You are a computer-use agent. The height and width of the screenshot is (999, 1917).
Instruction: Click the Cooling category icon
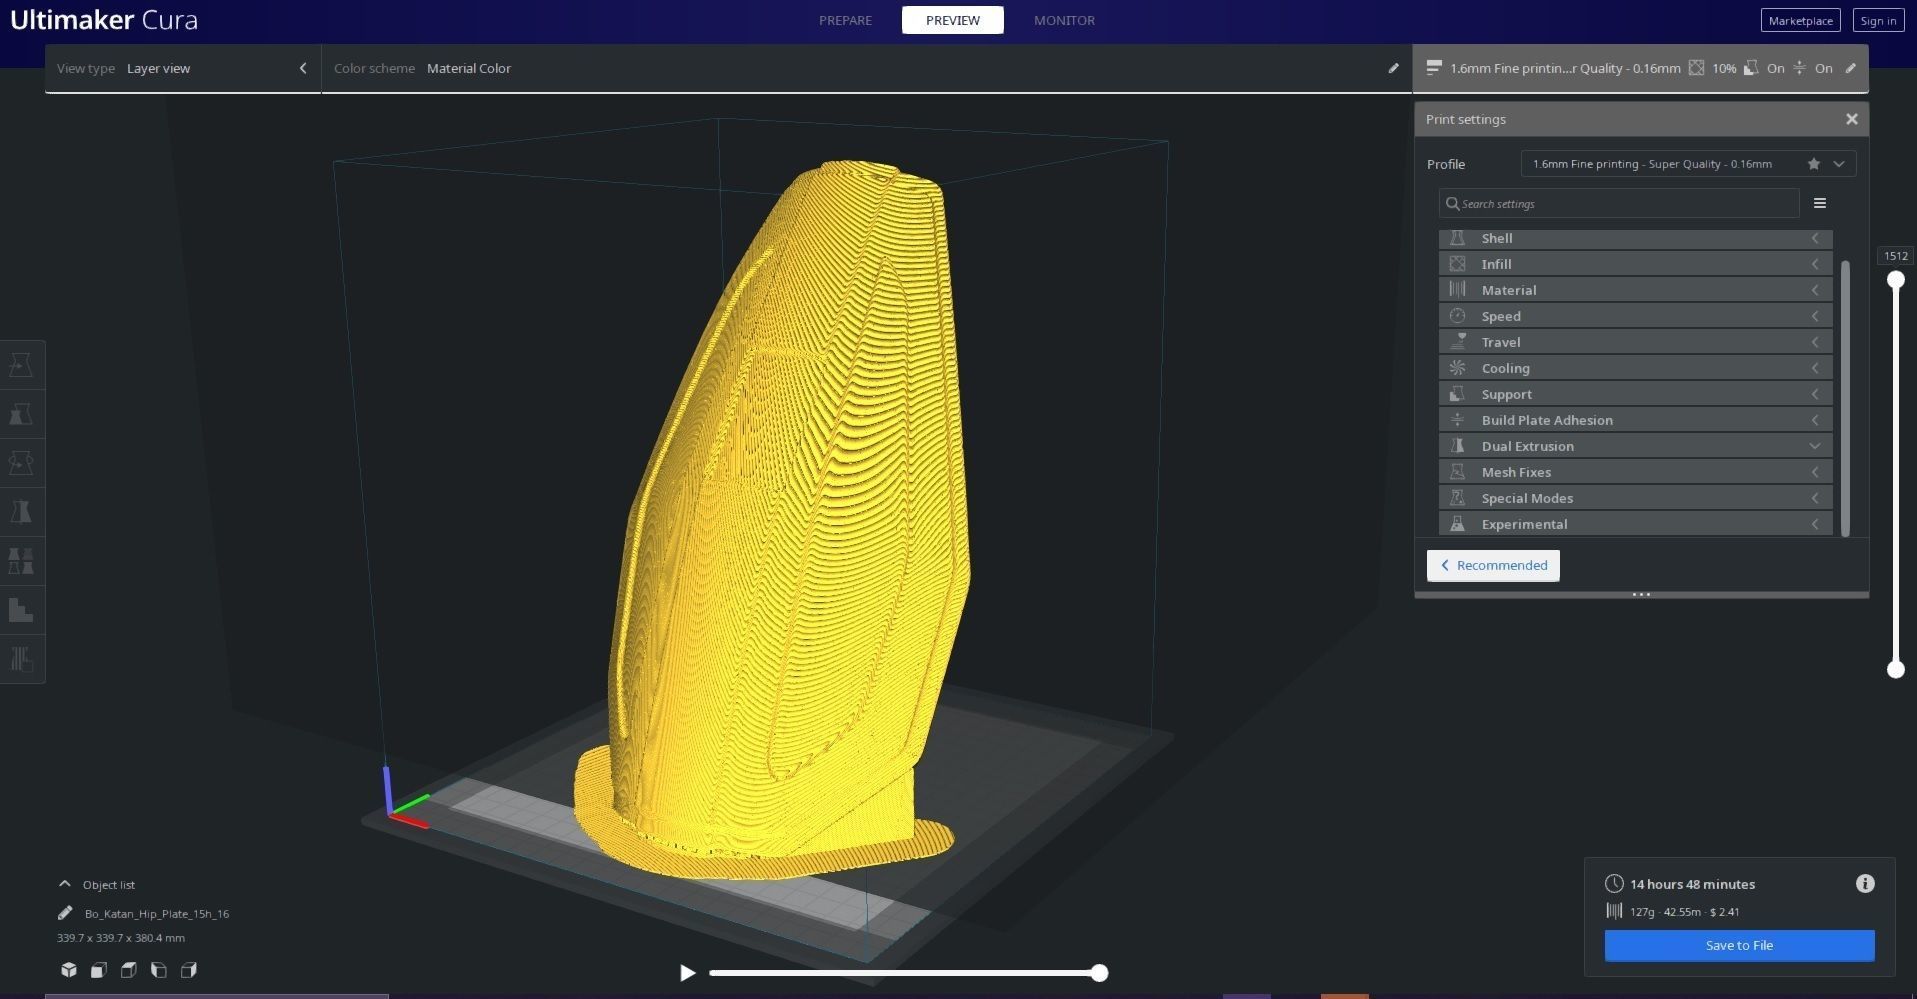click(1457, 368)
